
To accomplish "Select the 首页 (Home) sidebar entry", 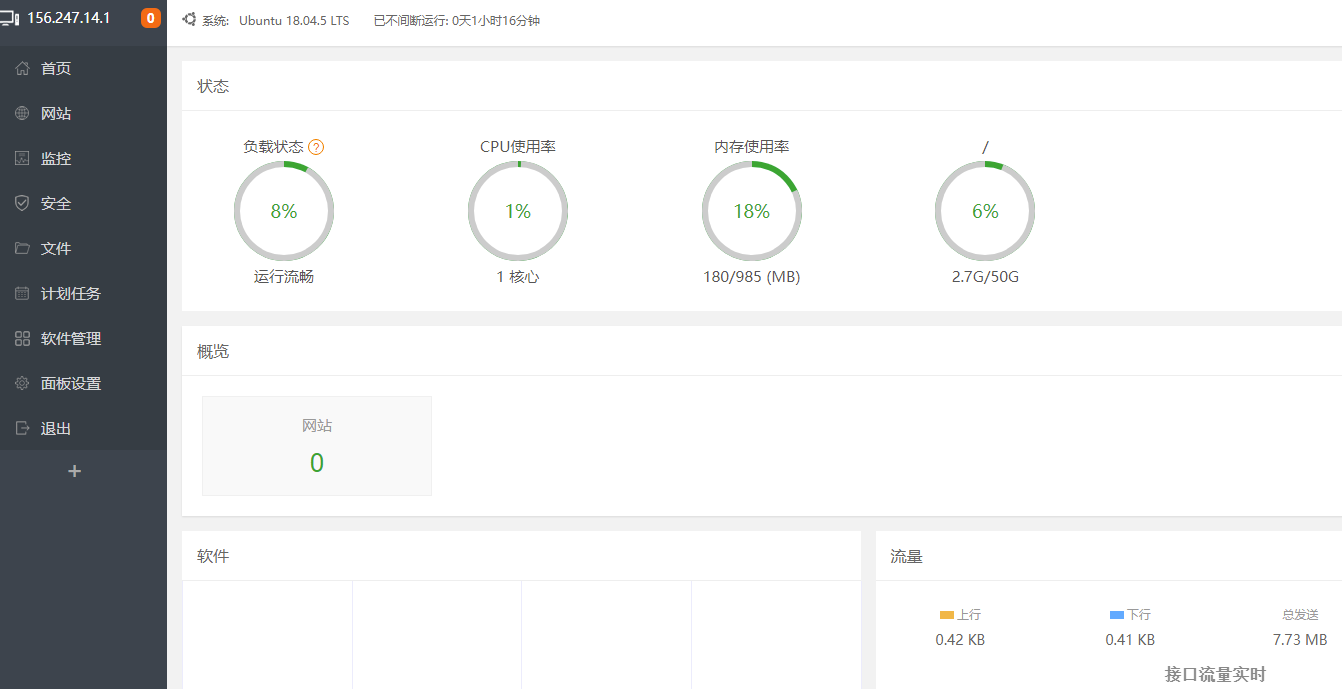I will click(x=72, y=68).
